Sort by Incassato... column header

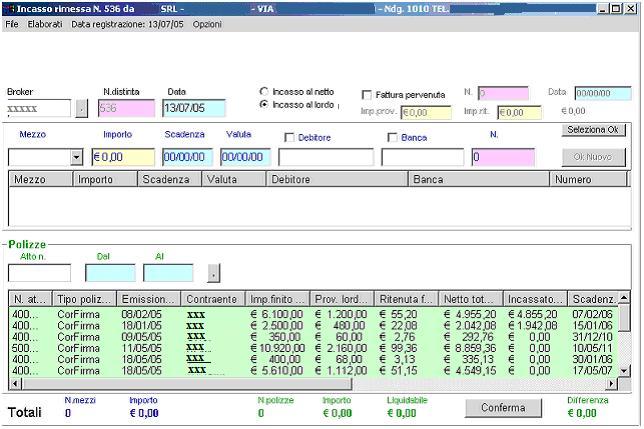(x=535, y=299)
